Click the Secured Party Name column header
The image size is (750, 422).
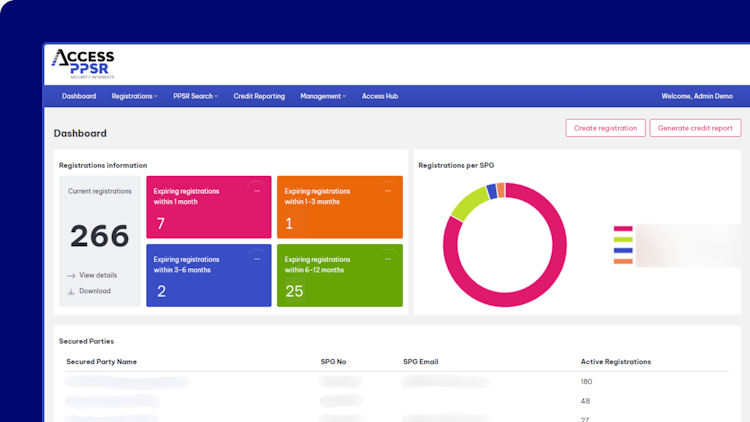[101, 362]
